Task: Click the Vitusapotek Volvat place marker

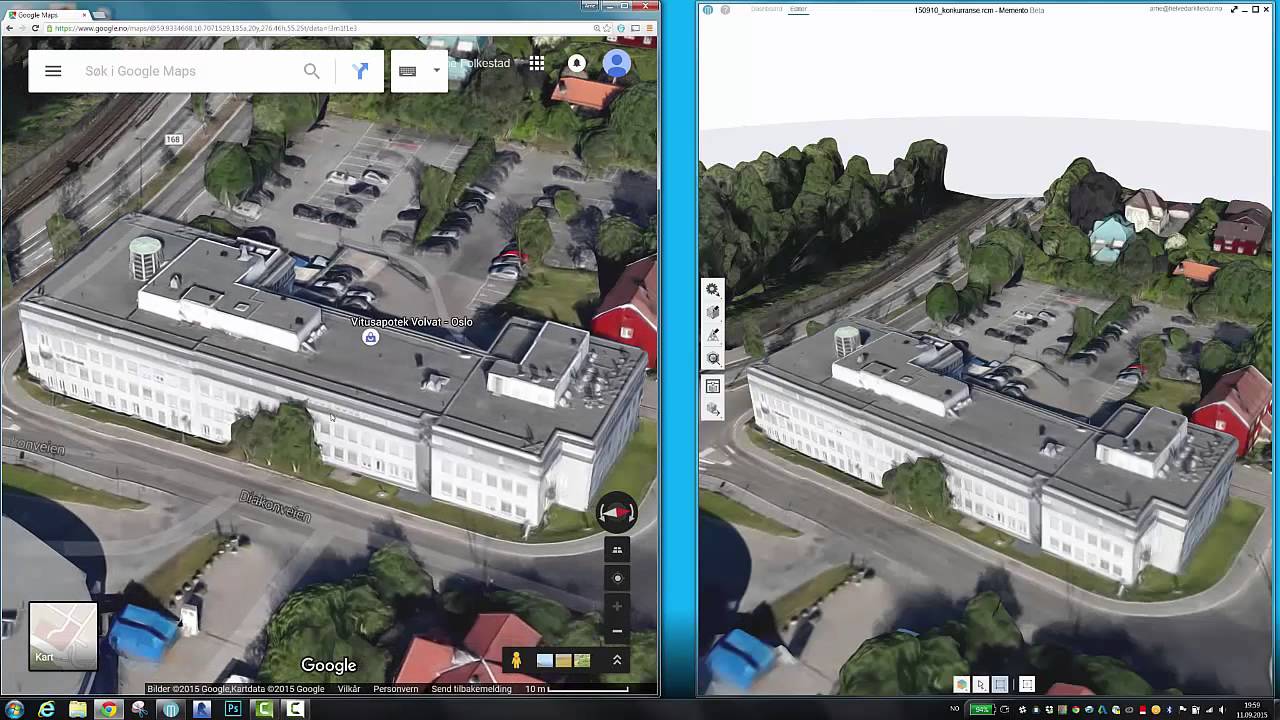Action: point(370,338)
